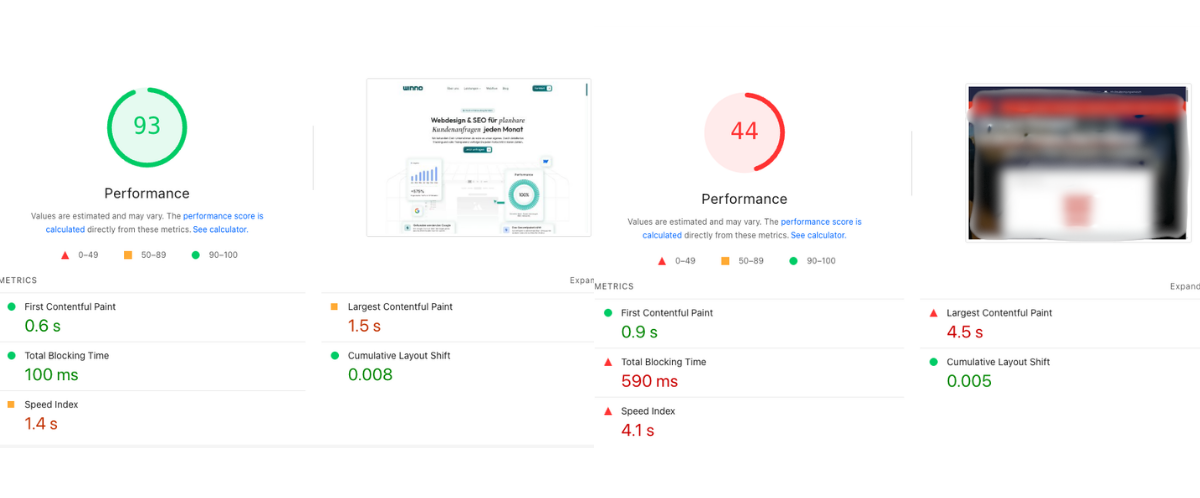The width and height of the screenshot is (1200, 498).
Task: Click green circle icon beside Cumulative Layout Shift 0.008
Action: (x=334, y=356)
